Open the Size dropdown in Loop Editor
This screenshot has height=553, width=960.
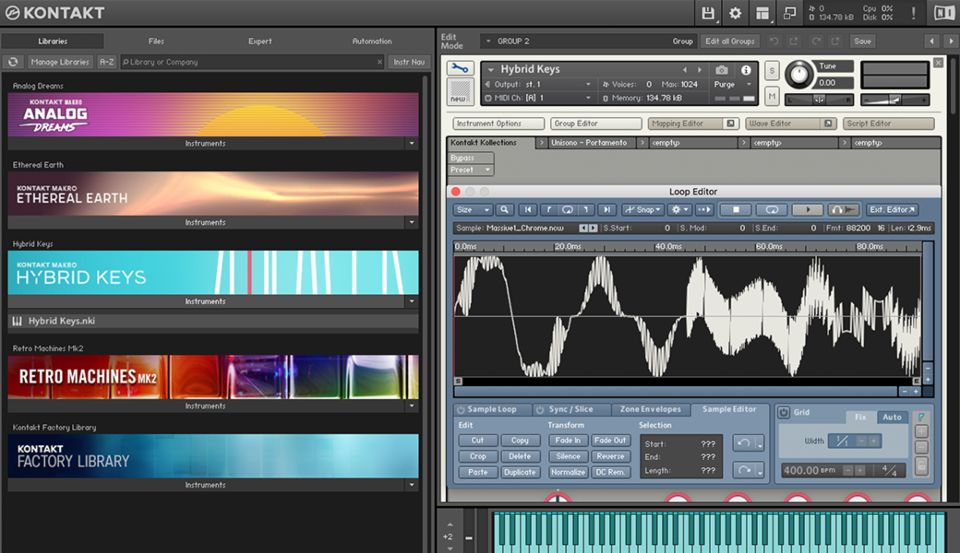(473, 209)
